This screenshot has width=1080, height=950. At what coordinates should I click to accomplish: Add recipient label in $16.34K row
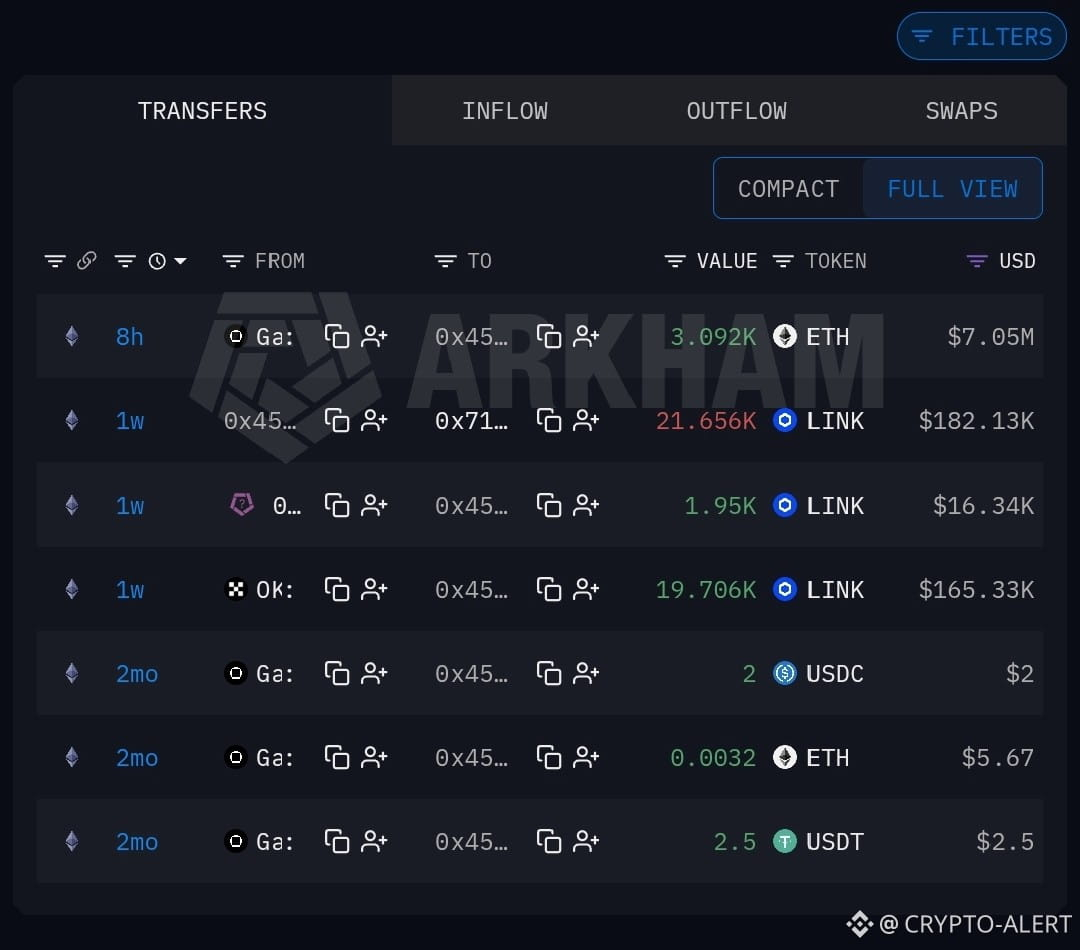pos(586,505)
